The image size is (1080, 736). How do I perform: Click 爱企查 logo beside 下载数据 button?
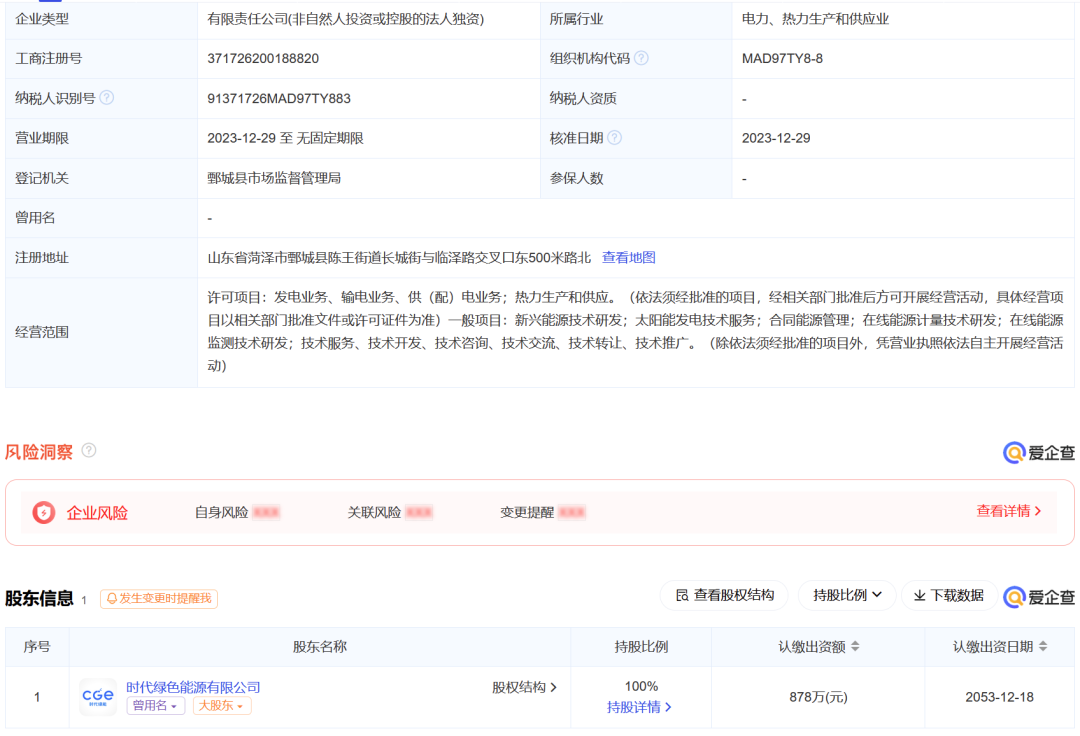(x=1039, y=596)
